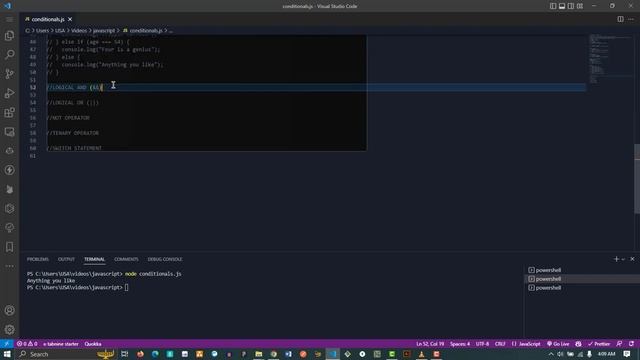Open the Windows Start menu
The width and height of the screenshot is (640, 360).
[7, 354]
